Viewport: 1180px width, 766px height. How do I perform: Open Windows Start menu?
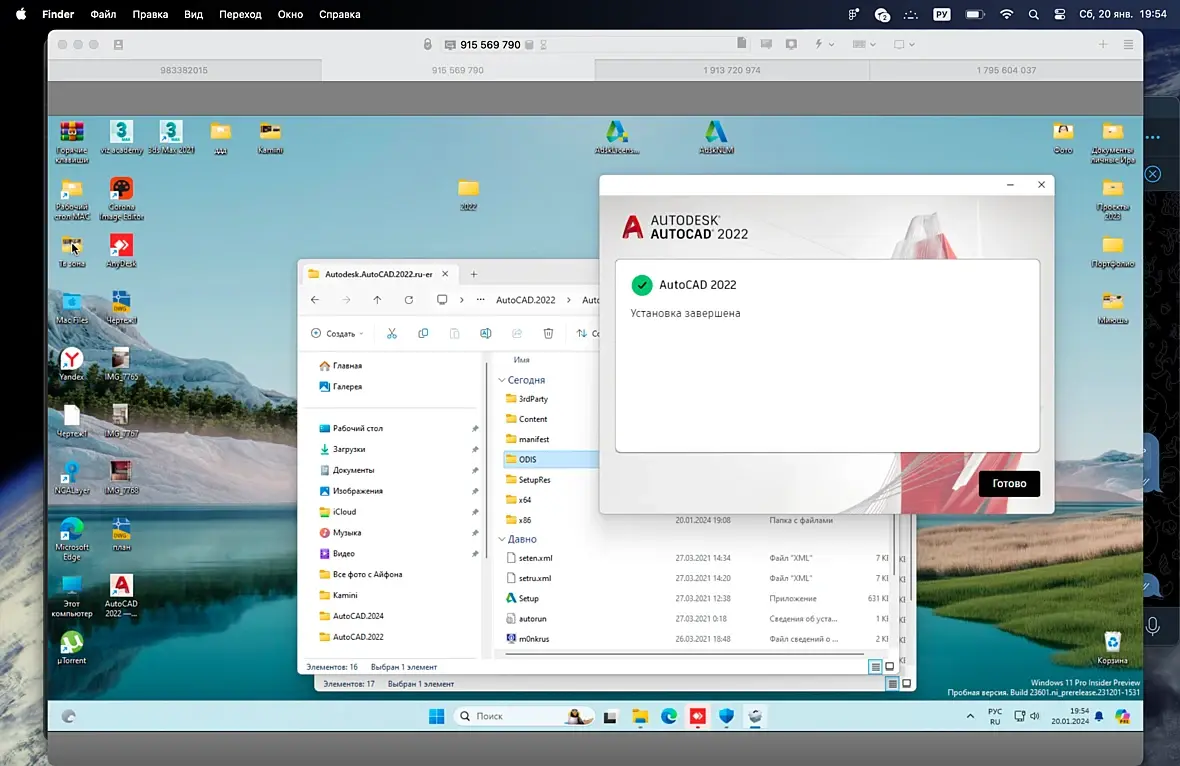coord(436,716)
